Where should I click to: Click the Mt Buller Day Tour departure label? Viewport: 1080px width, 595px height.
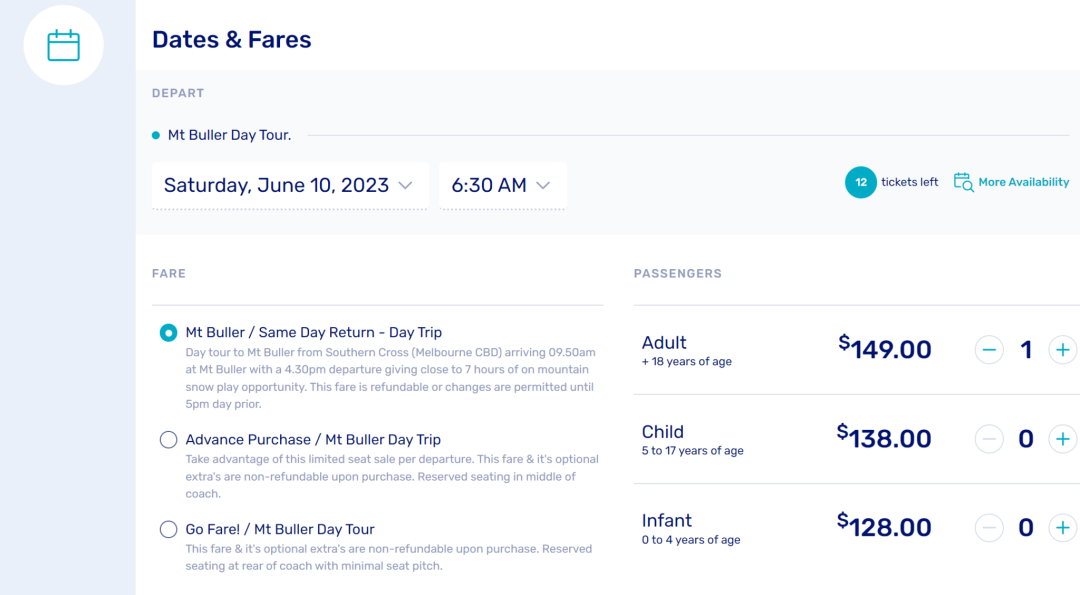(x=229, y=135)
